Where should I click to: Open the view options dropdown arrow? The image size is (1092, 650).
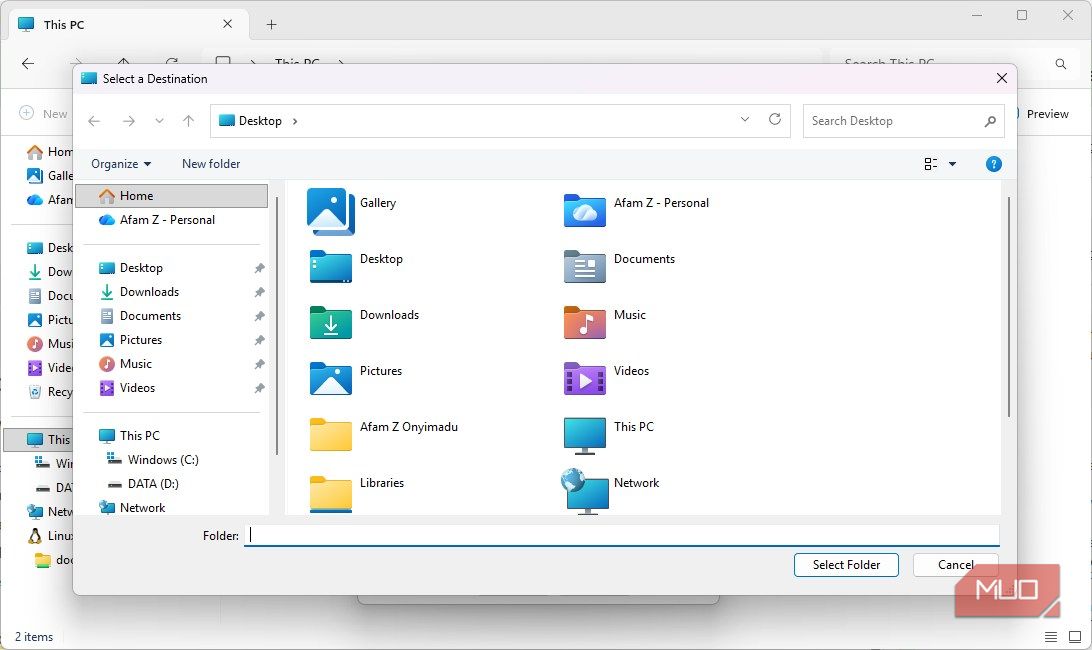[x=952, y=164]
